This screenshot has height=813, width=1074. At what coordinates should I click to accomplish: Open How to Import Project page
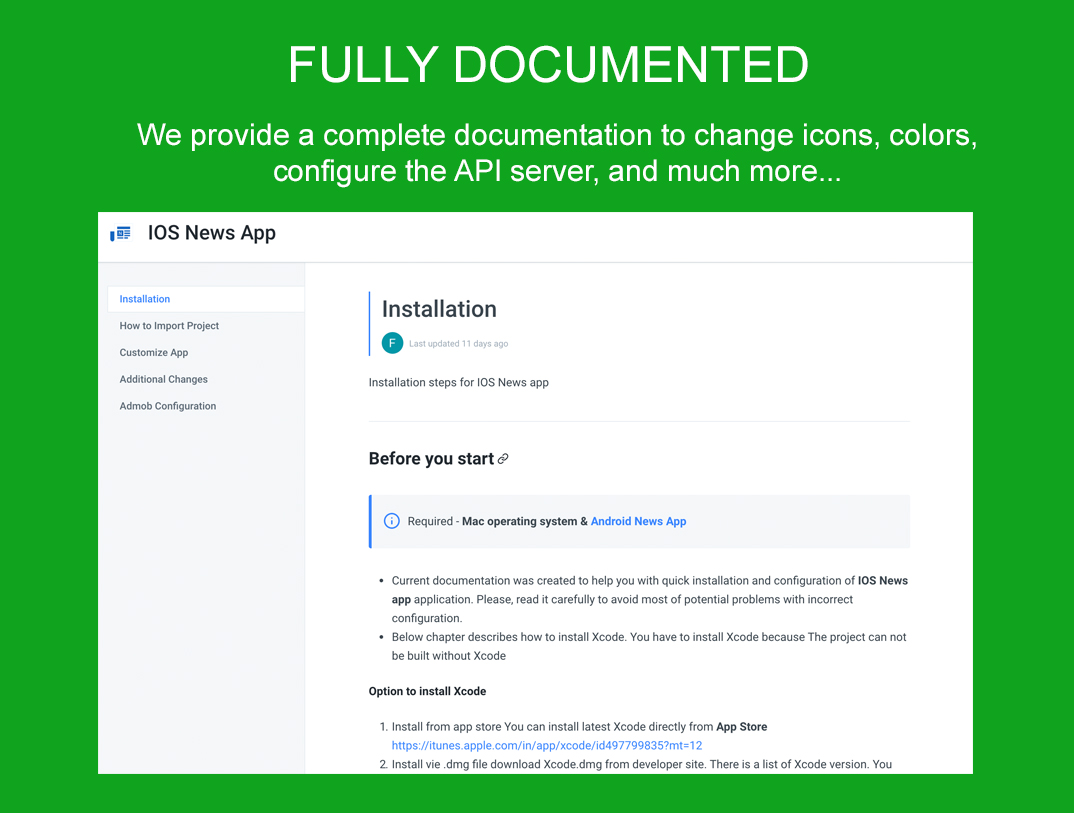tap(169, 326)
